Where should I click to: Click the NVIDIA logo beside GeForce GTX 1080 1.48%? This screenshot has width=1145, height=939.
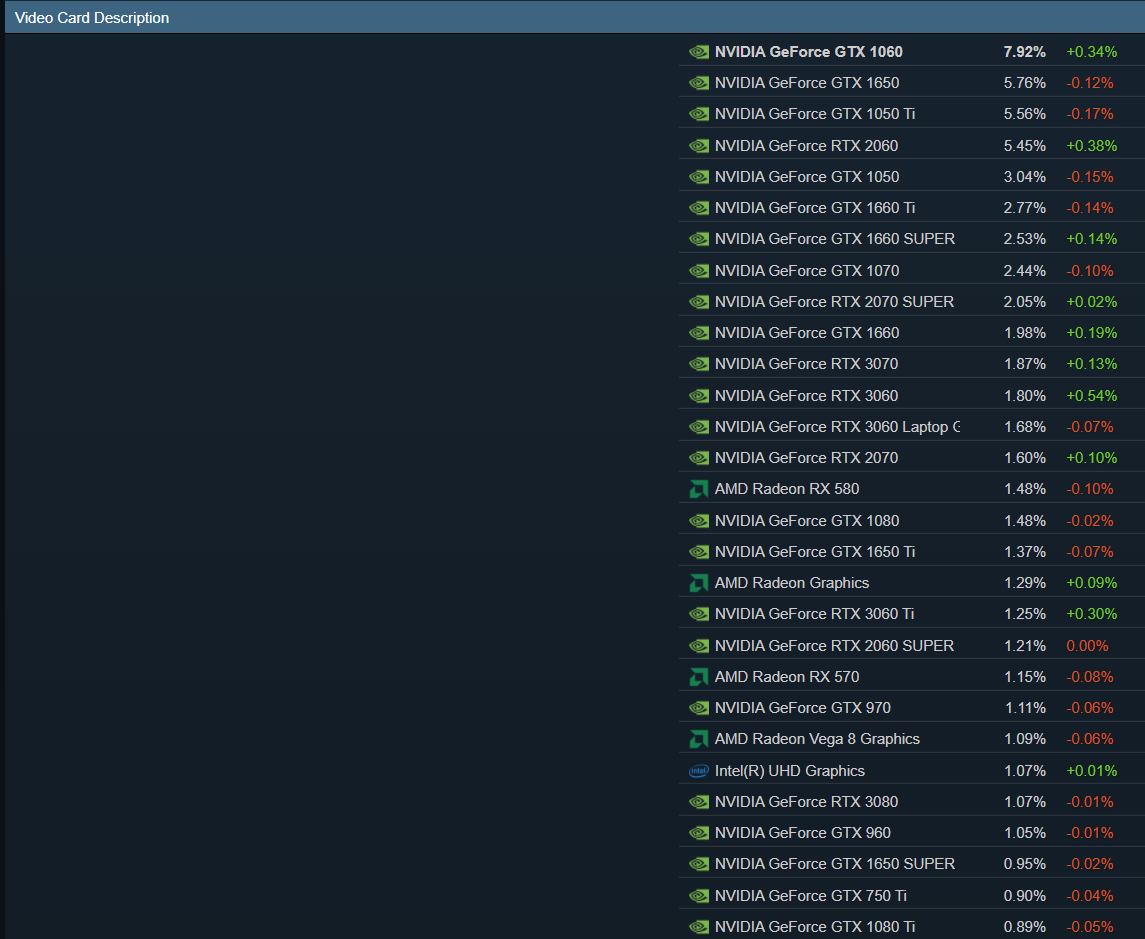[699, 521]
